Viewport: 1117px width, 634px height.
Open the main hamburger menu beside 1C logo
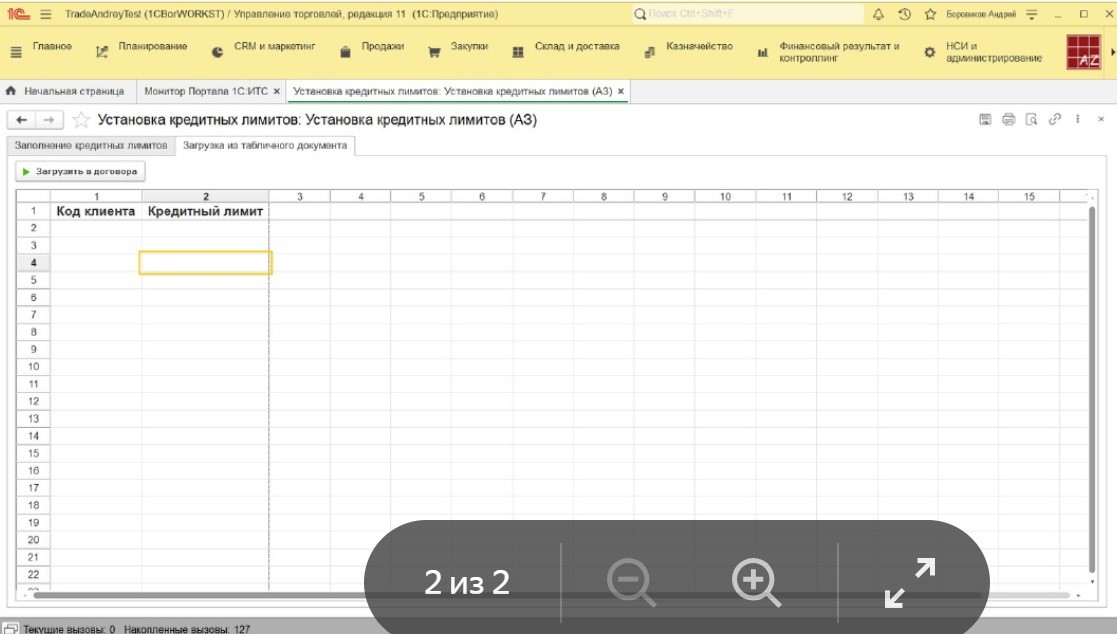(45, 14)
